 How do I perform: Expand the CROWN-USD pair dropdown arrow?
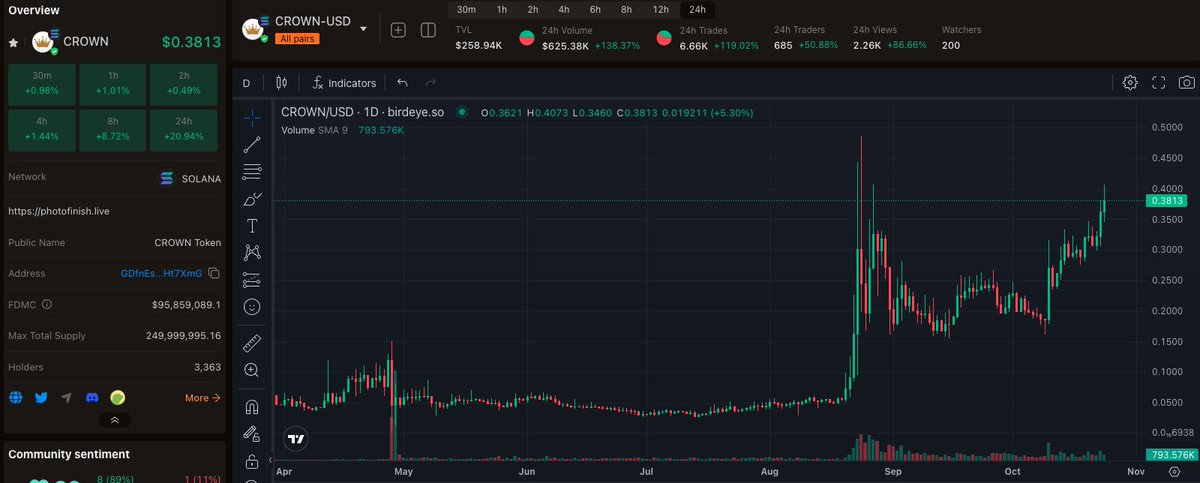tap(363, 28)
